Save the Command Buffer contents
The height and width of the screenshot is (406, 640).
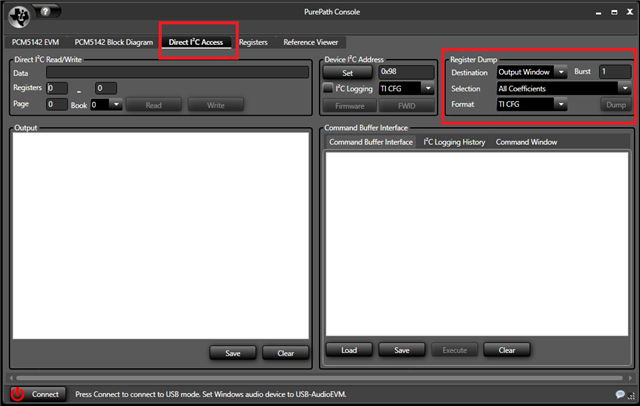point(402,350)
